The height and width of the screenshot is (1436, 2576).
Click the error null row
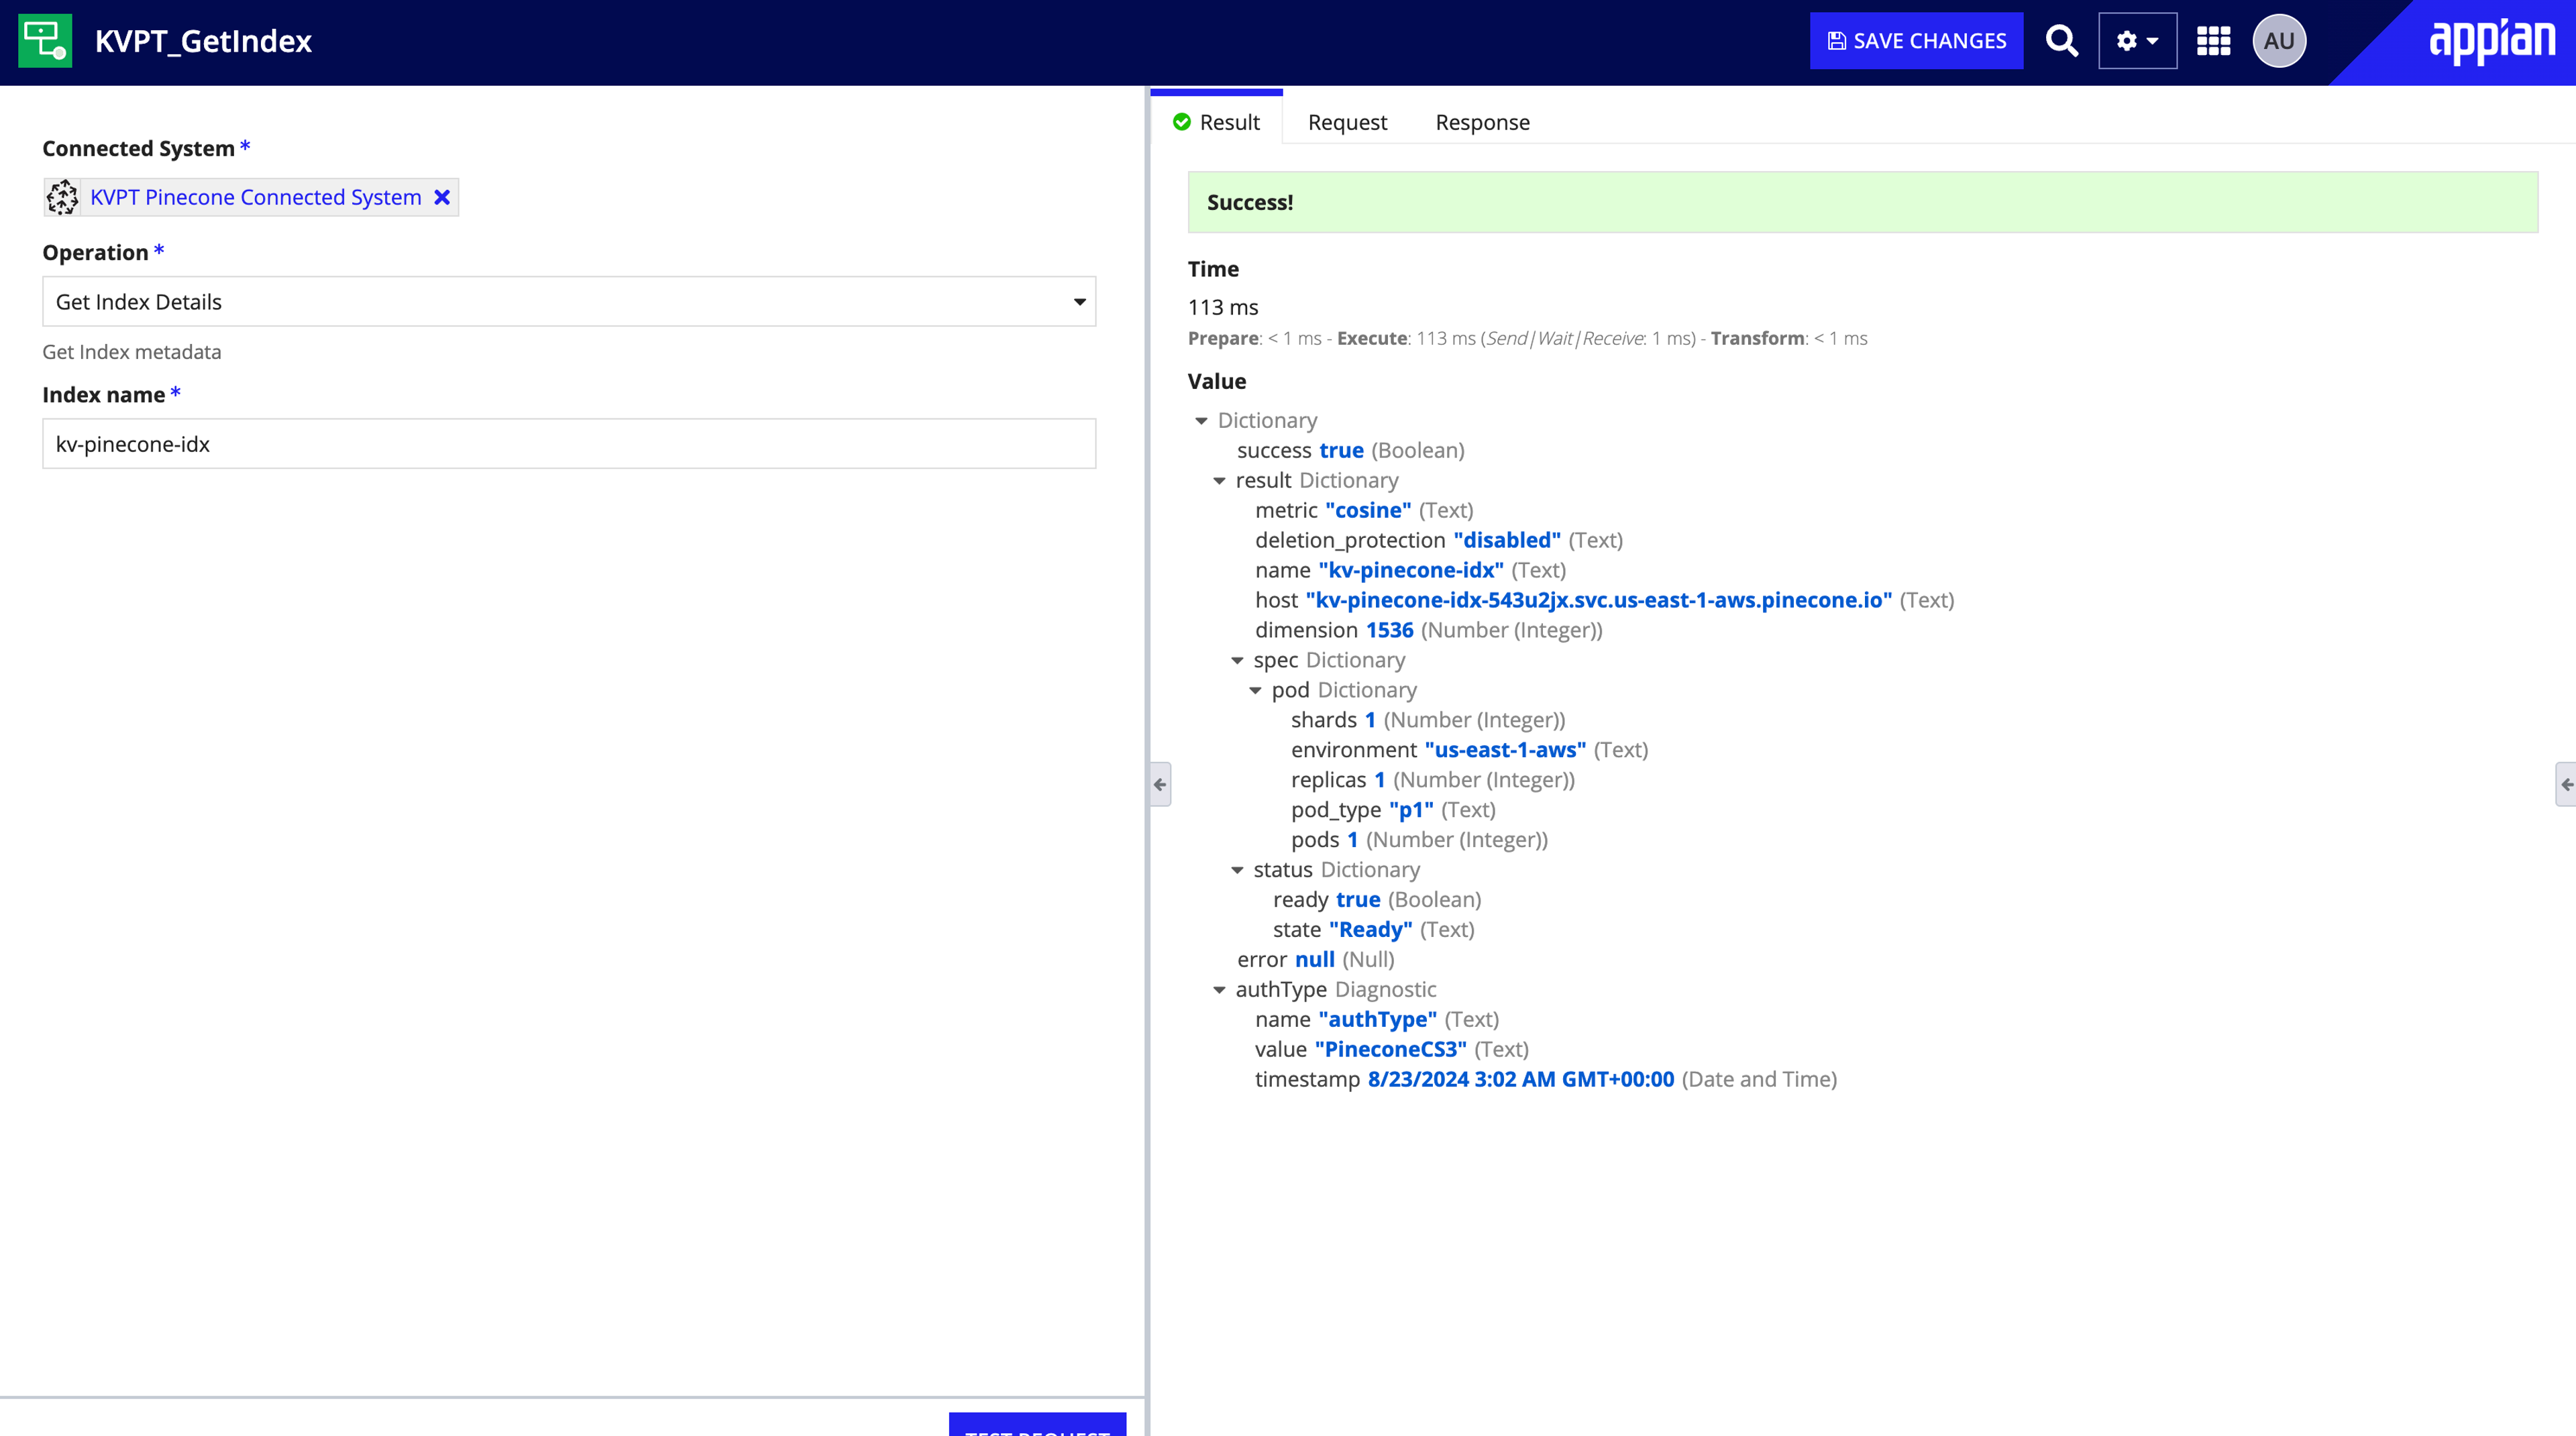click(1315, 960)
